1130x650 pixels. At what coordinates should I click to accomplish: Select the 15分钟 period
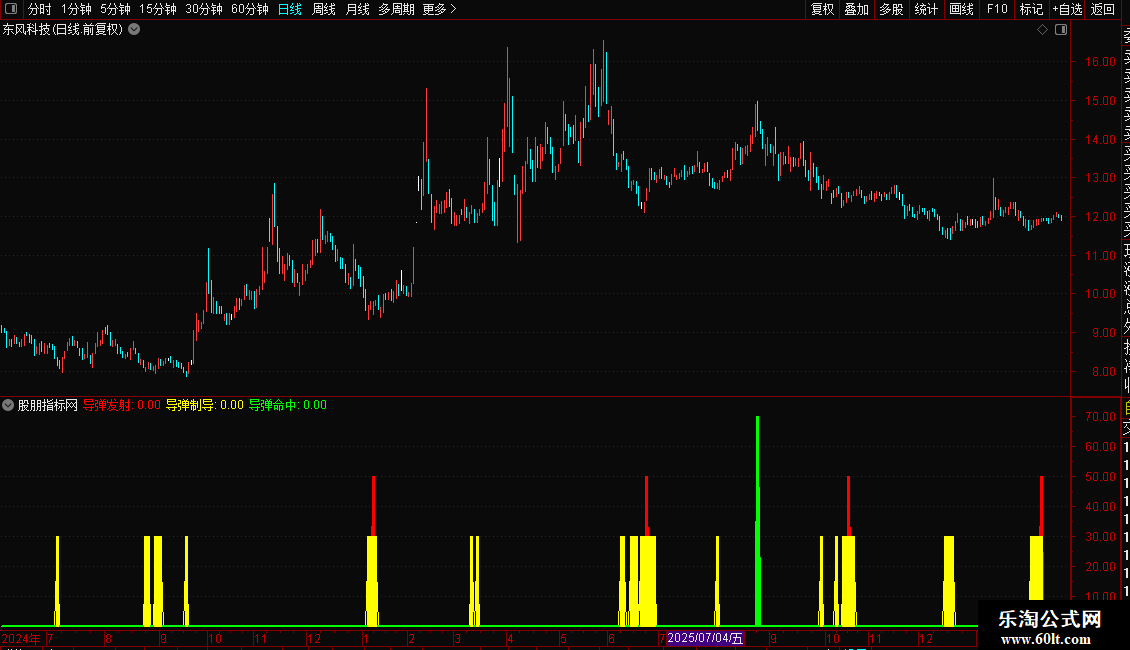point(157,9)
